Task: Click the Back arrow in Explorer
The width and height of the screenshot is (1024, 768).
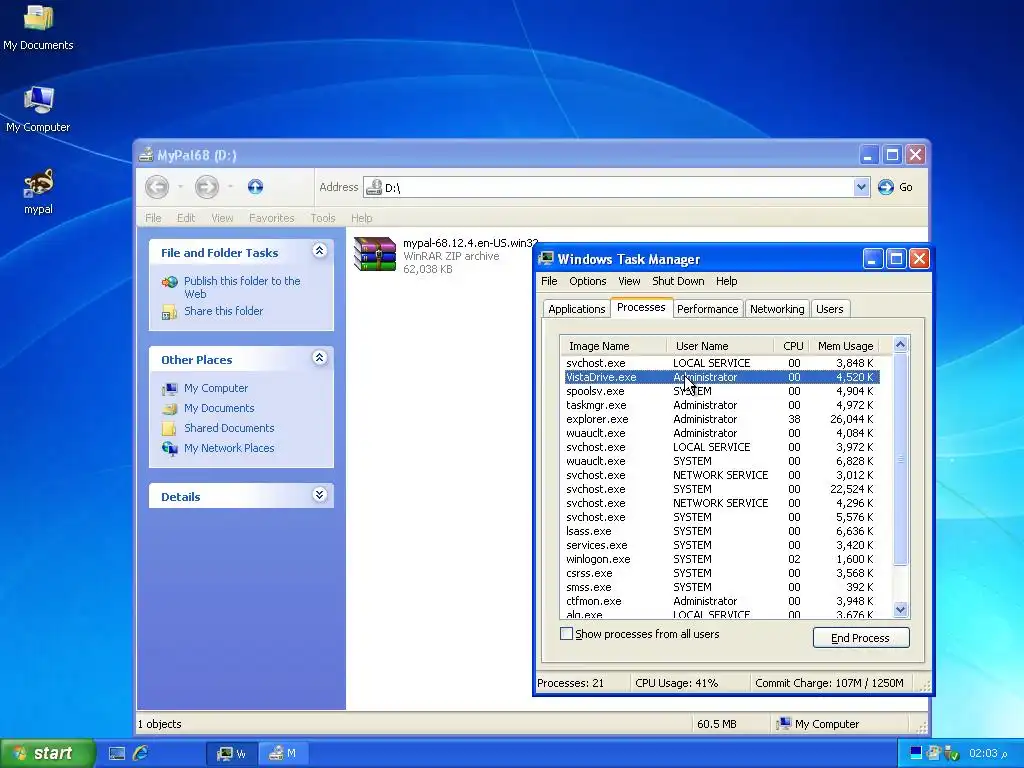Action: coord(157,187)
